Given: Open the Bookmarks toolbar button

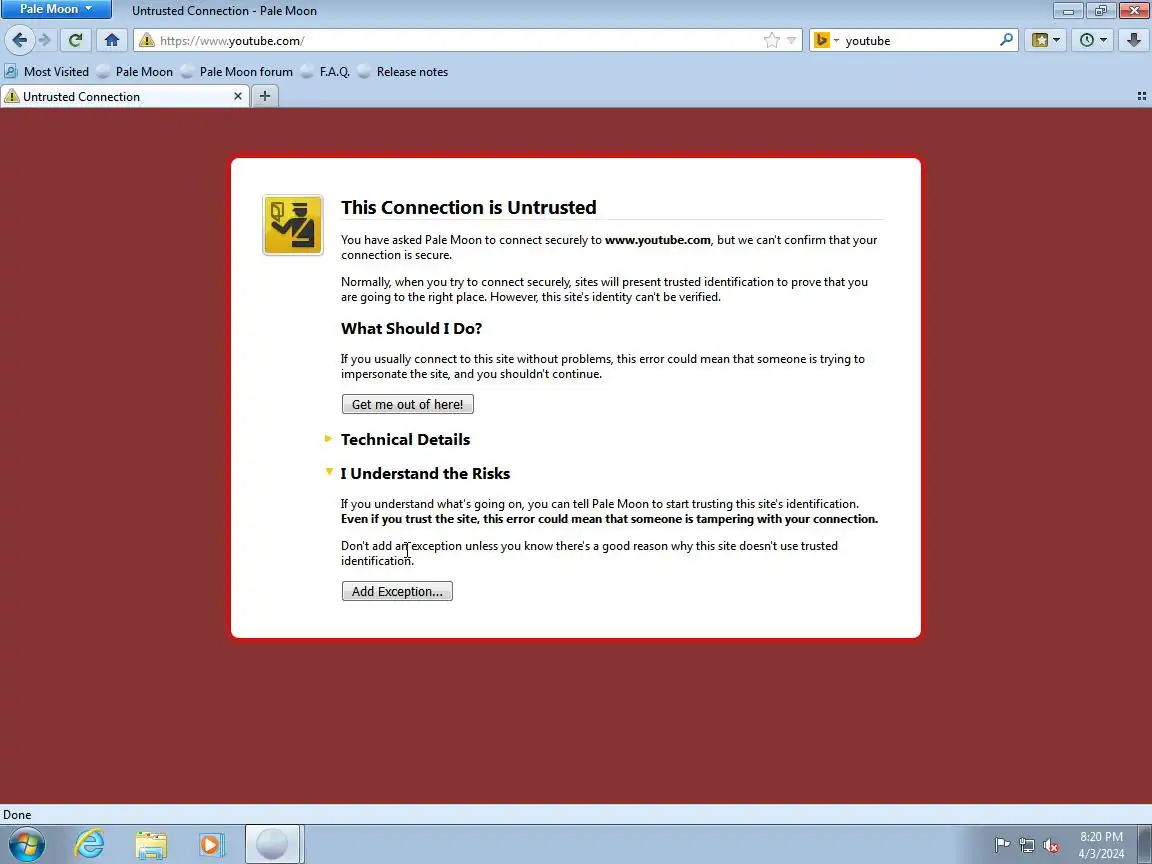Looking at the screenshot, I should pos(1040,40).
